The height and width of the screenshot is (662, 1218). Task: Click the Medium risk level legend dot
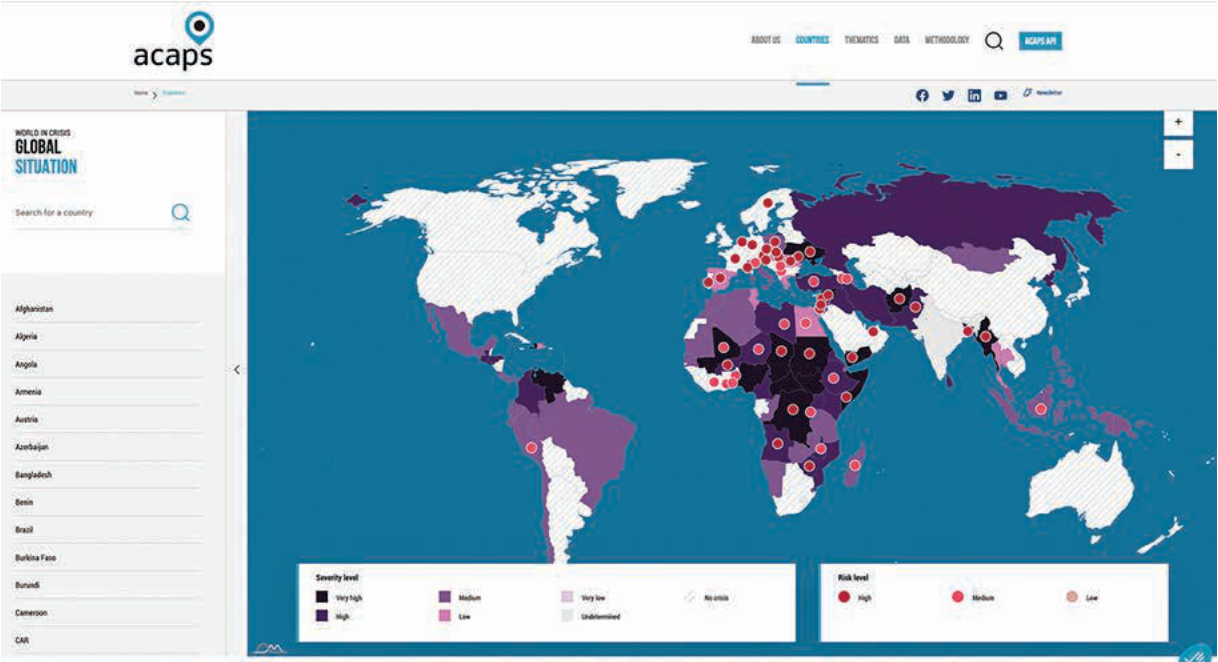958,597
